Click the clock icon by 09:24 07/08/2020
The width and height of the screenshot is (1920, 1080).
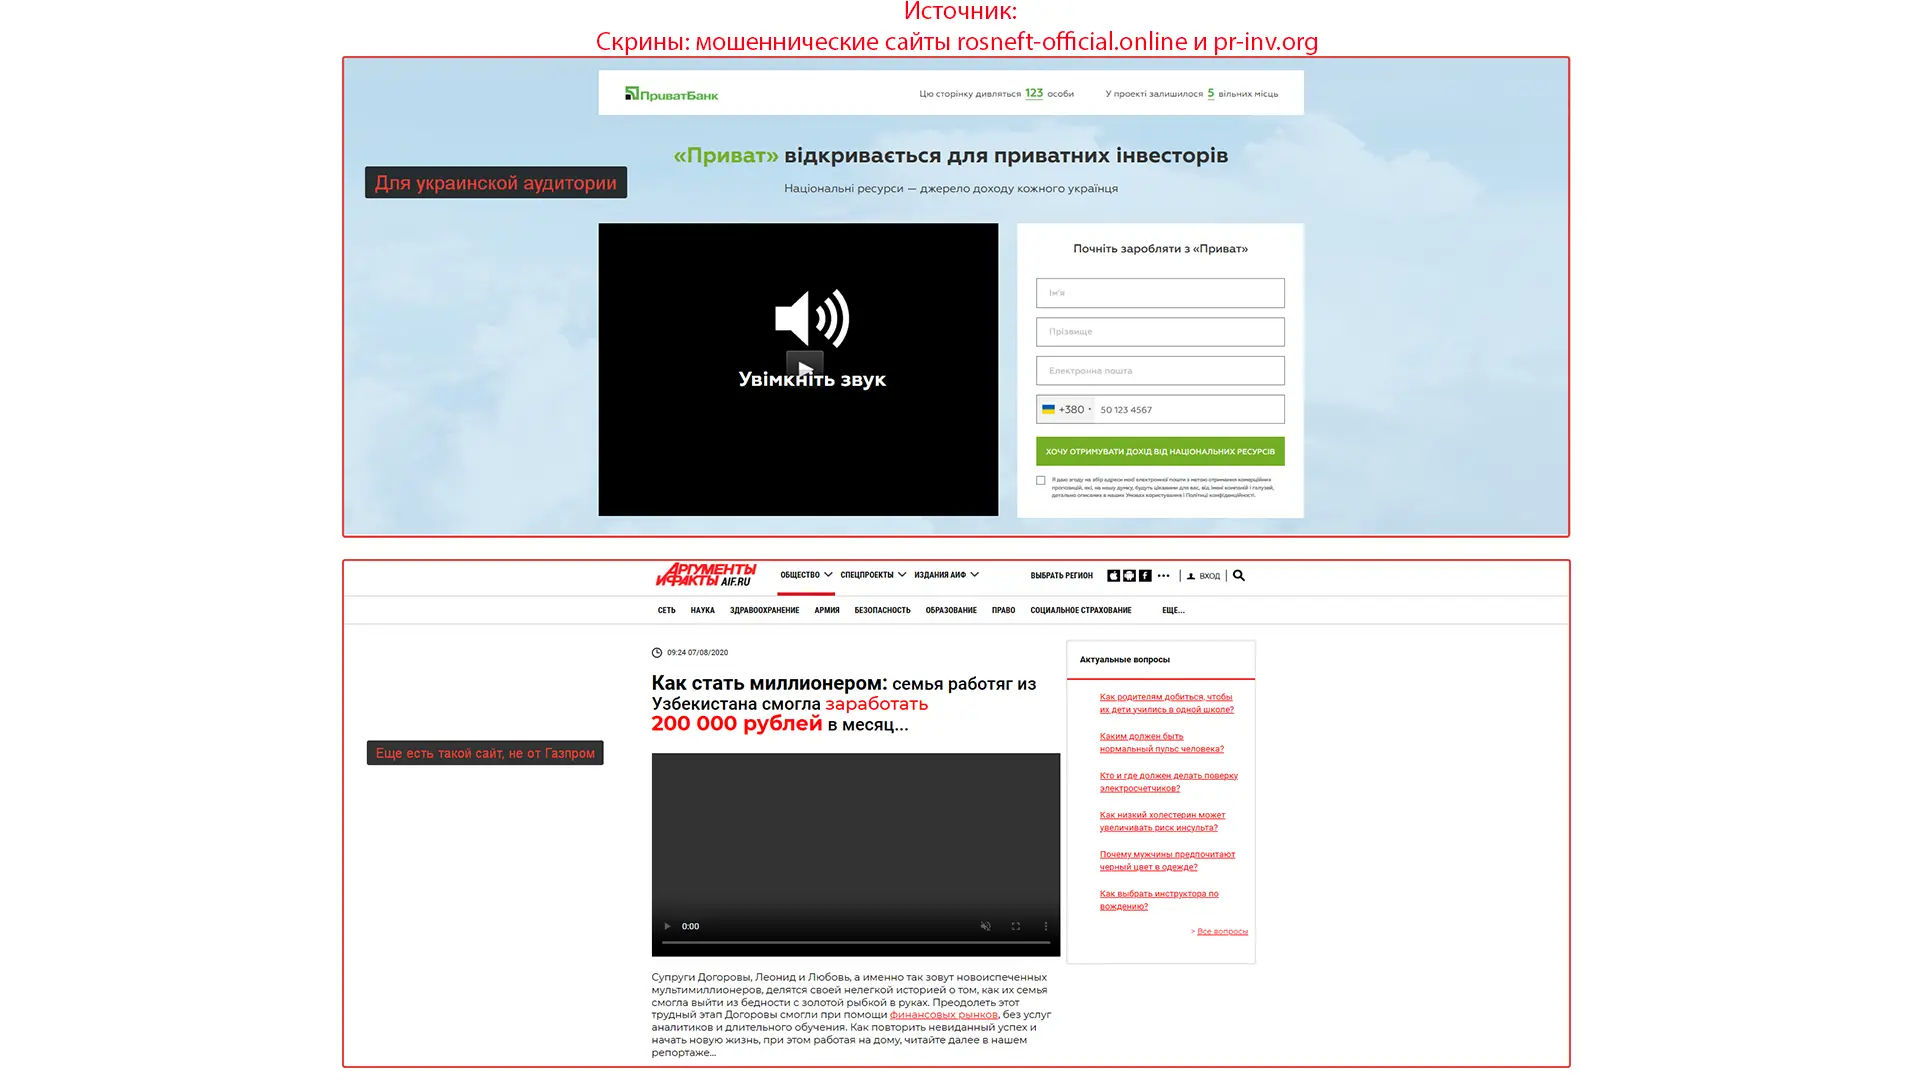tap(657, 653)
